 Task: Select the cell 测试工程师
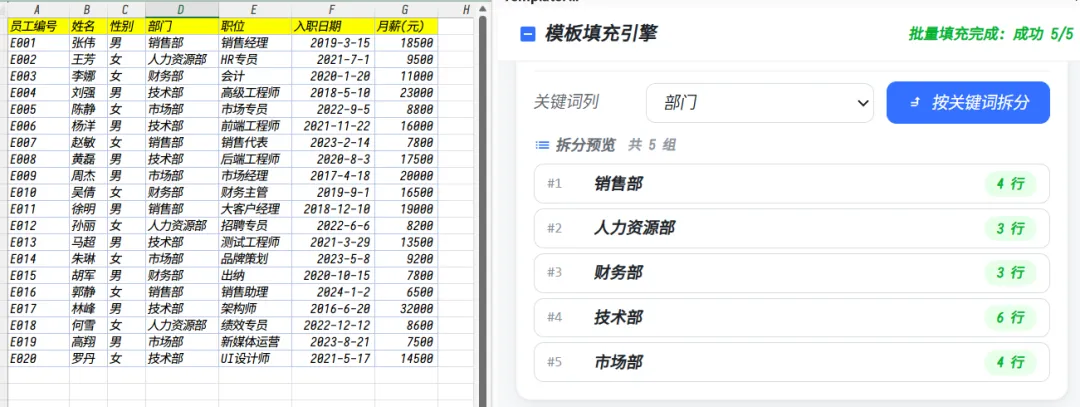pyautogui.click(x=255, y=242)
